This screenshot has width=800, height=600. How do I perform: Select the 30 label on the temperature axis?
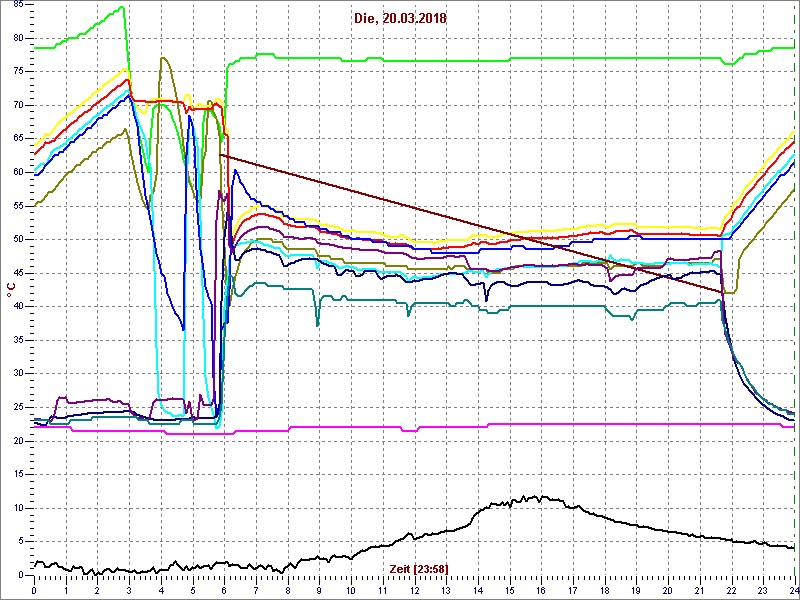(x=20, y=374)
